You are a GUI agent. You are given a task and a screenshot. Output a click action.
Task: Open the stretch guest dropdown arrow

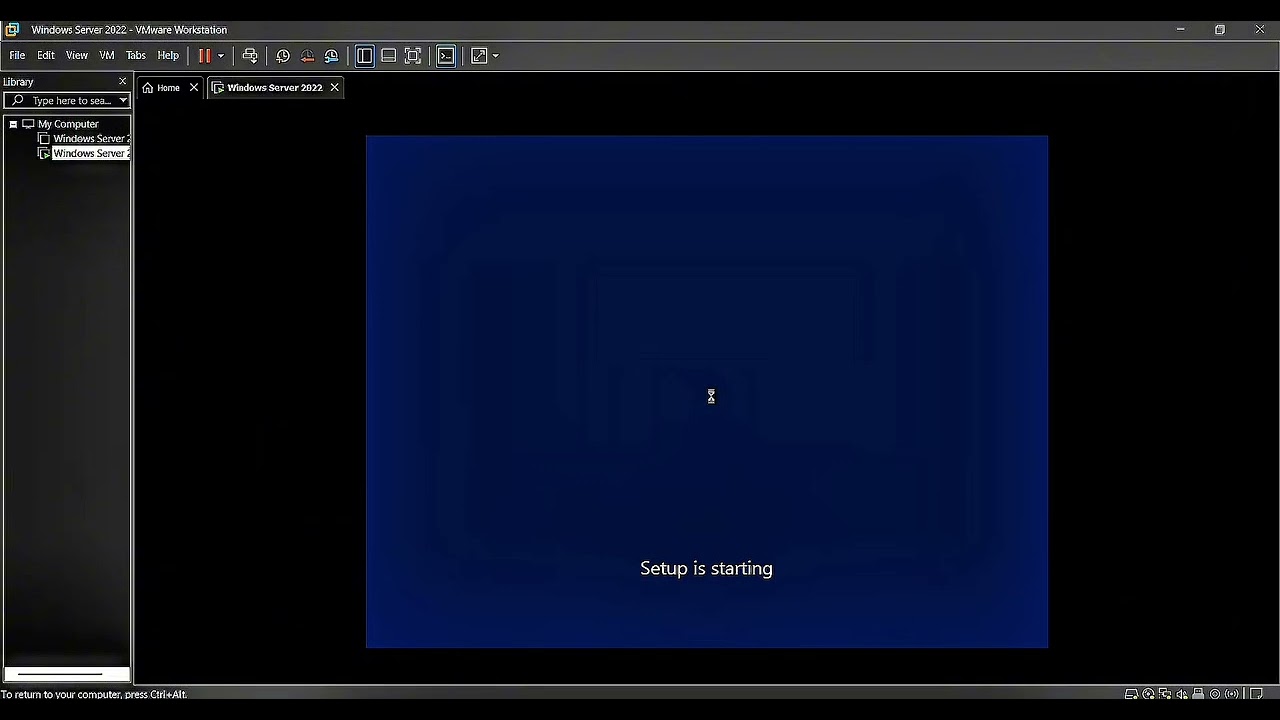[495, 56]
